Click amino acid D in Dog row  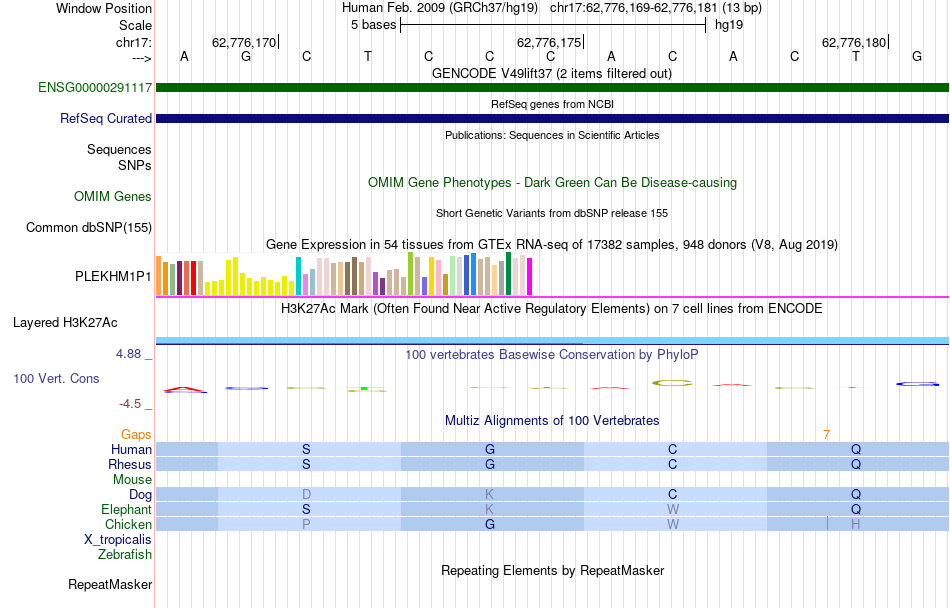click(306, 495)
